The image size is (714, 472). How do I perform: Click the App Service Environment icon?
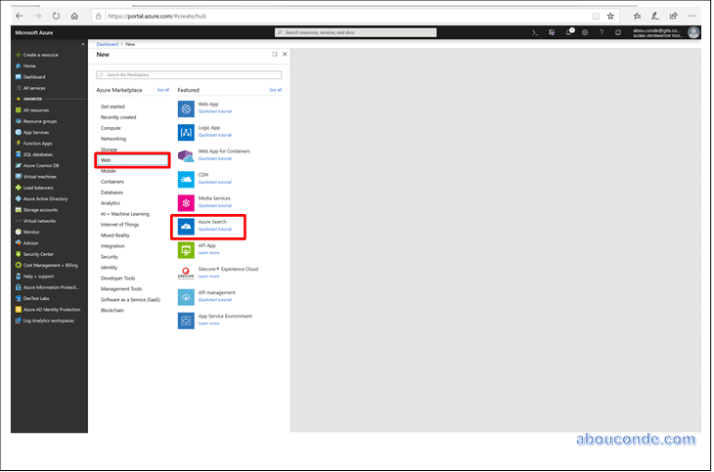pyautogui.click(x=186, y=320)
